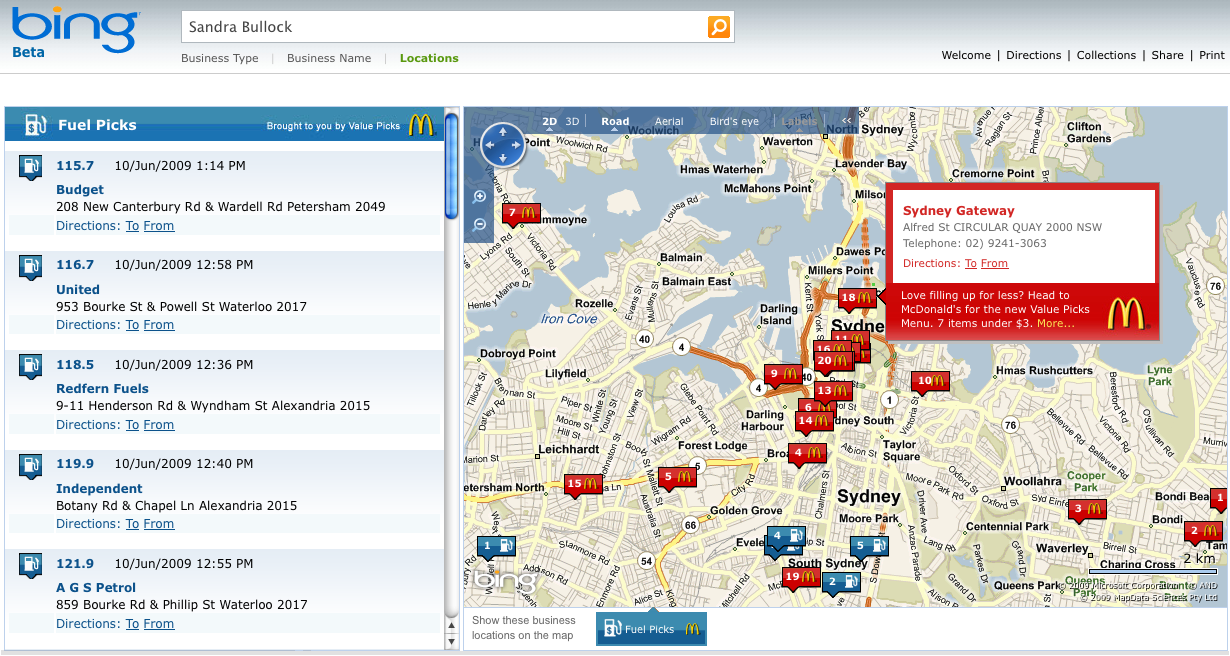The image size is (1230, 656).
Task: Click the United station name link
Action: tap(78, 289)
